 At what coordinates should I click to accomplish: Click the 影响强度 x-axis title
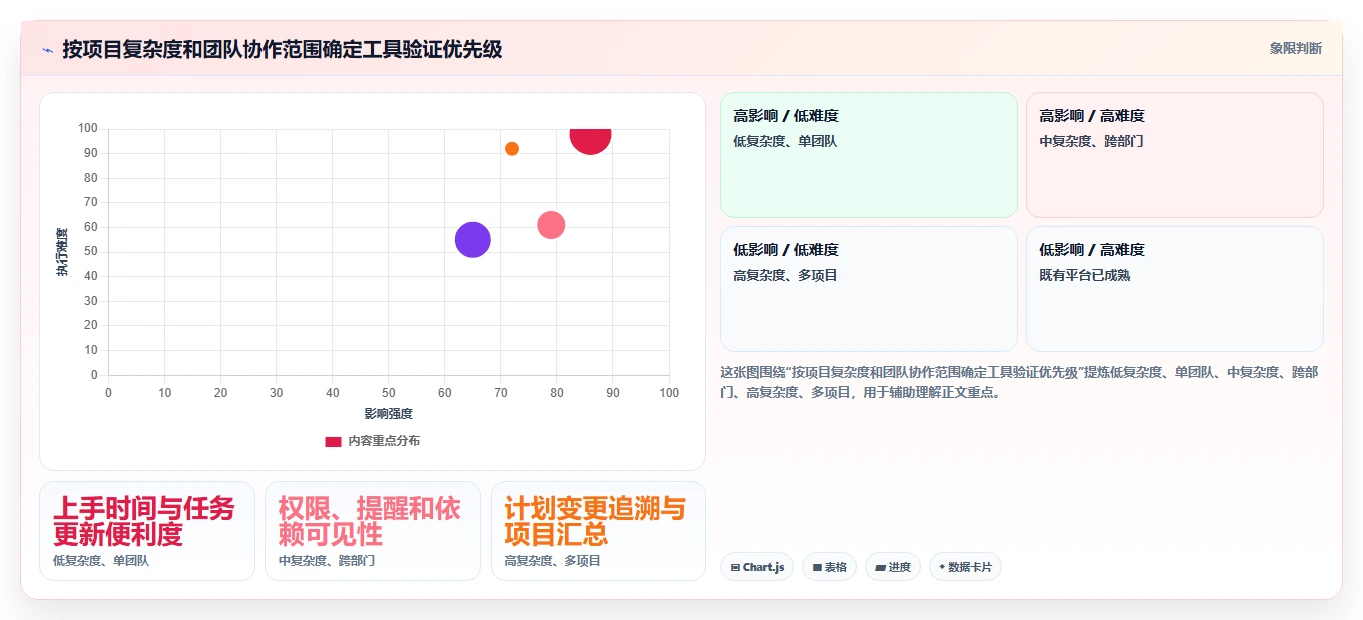coord(388,413)
